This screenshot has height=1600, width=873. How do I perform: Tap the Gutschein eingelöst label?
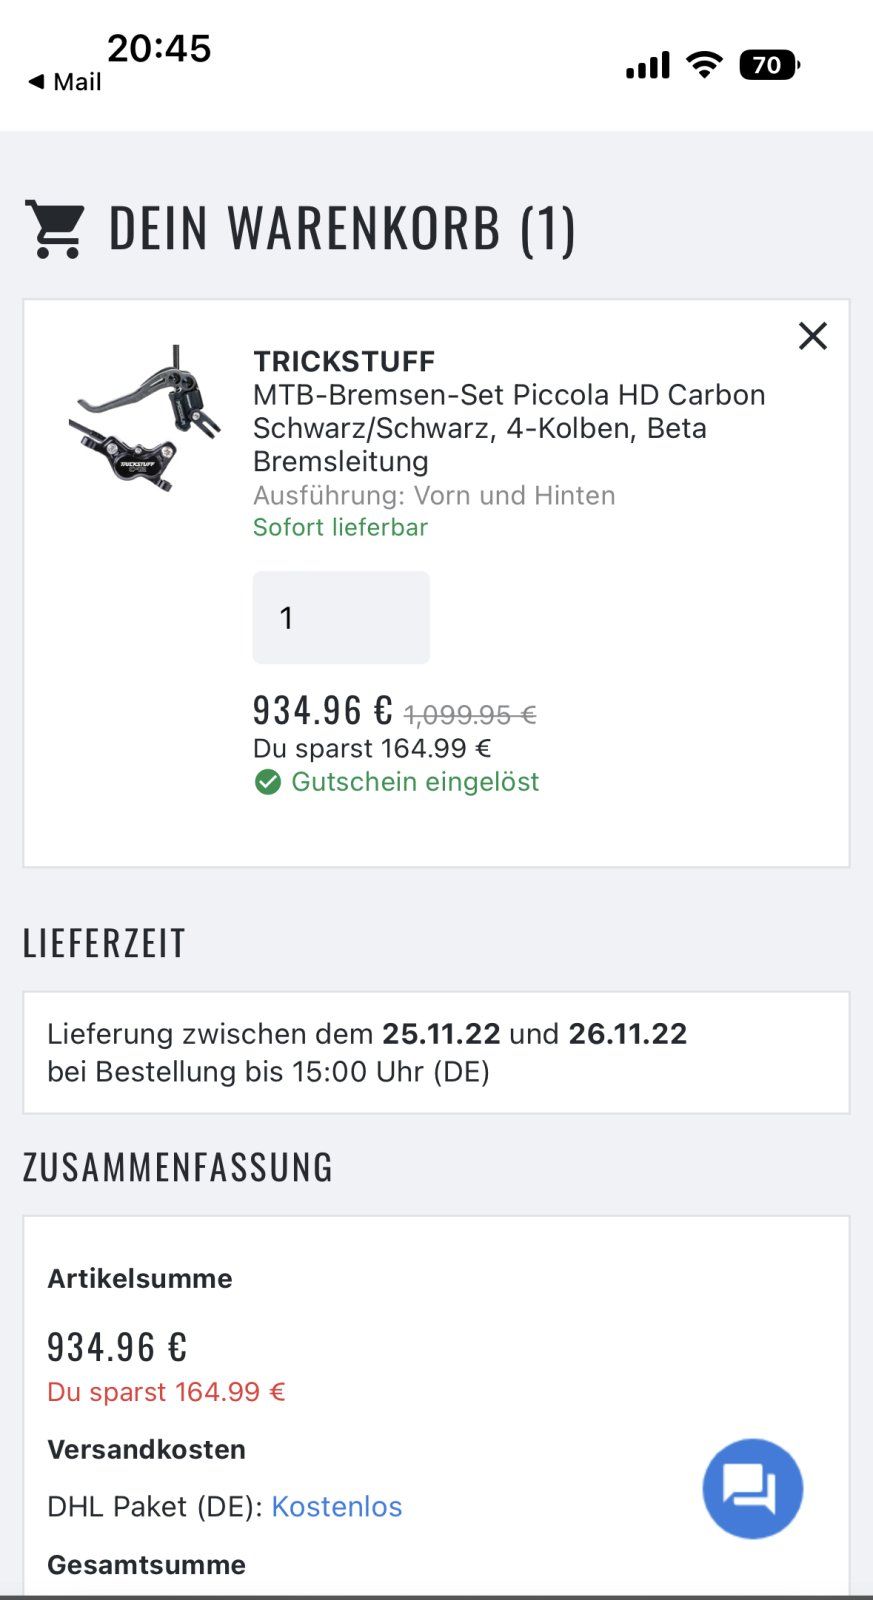415,782
